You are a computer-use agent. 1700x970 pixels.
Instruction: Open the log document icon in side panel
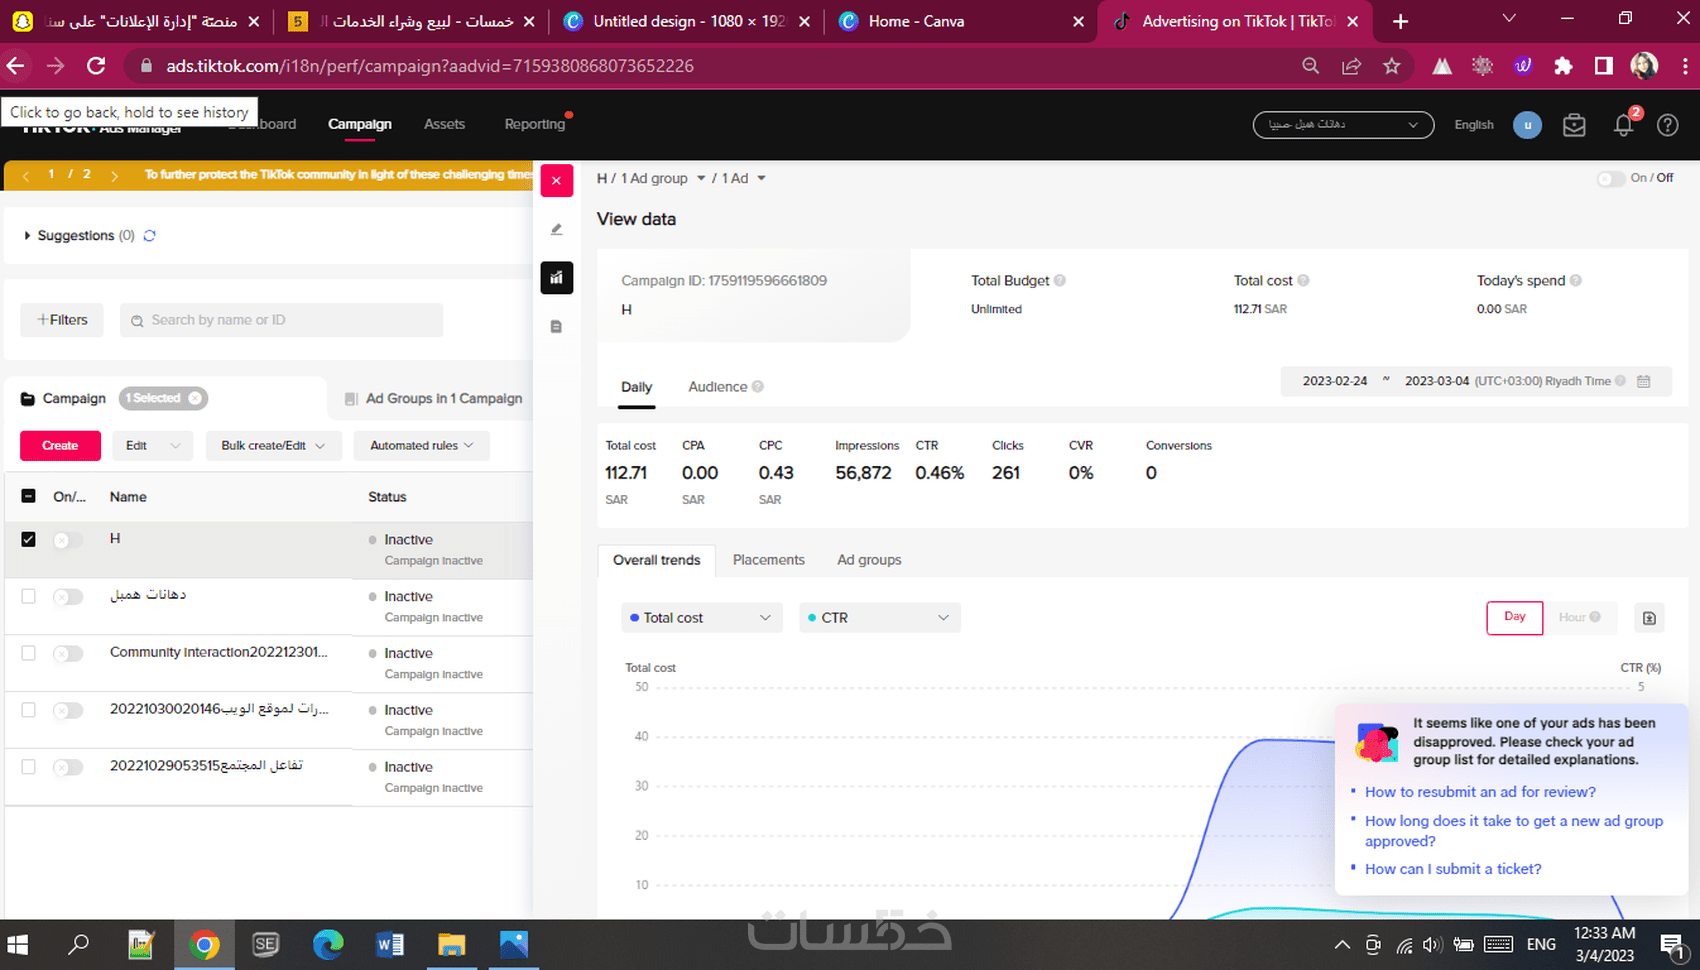click(x=557, y=327)
